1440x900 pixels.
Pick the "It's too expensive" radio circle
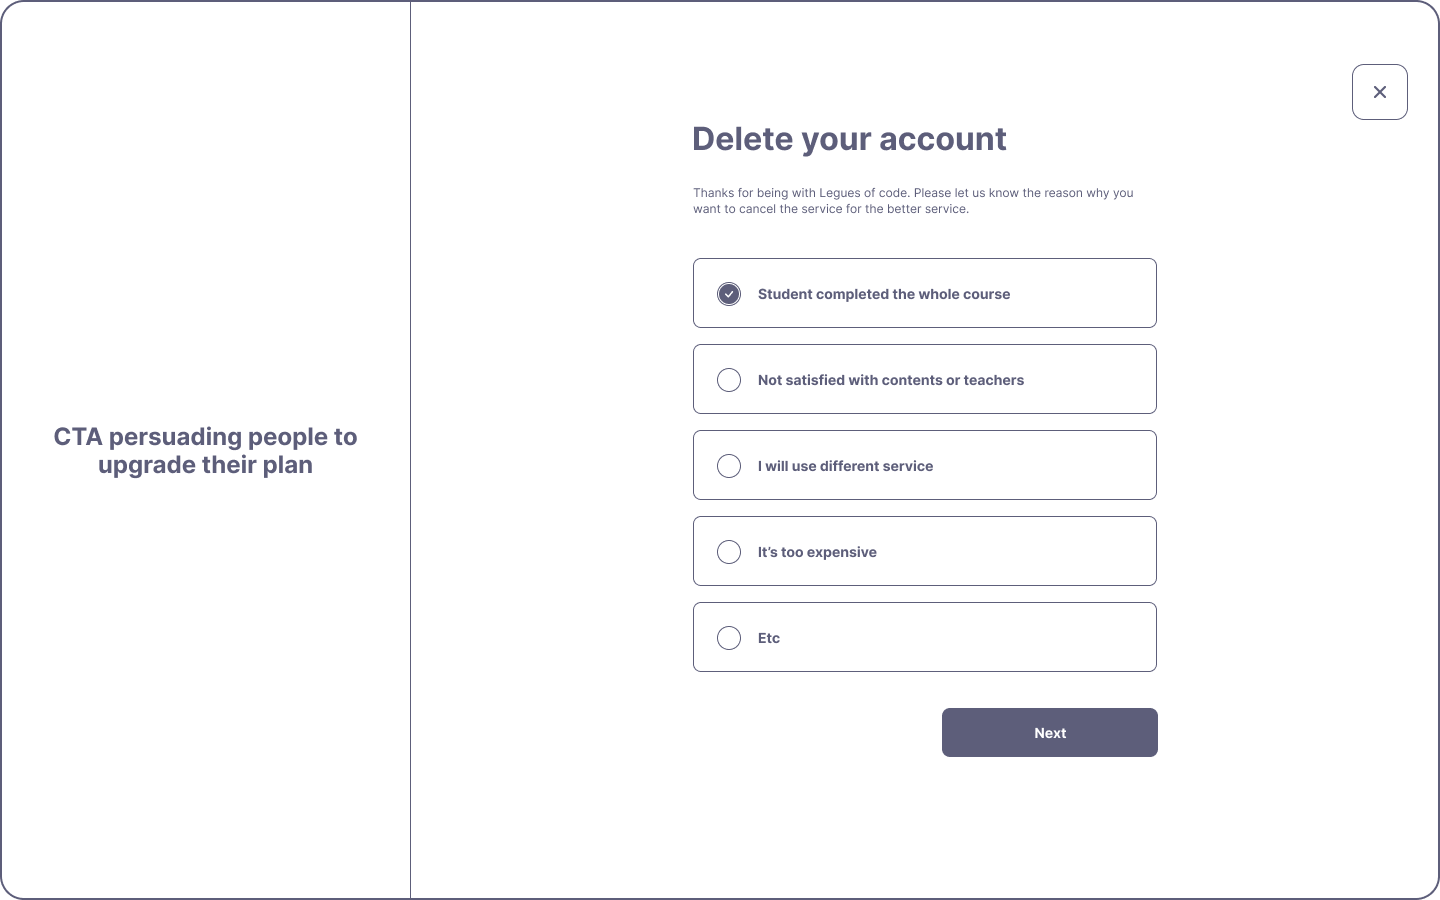click(x=729, y=552)
